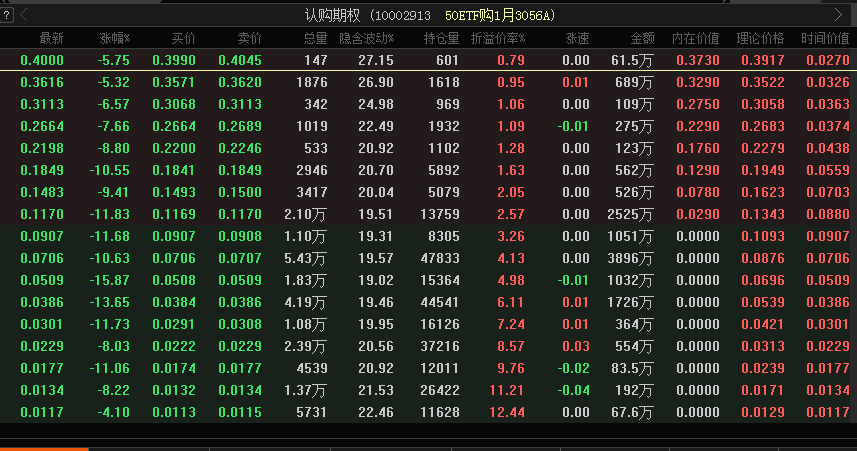This screenshot has height=451, width=857.
Task: Click open interest 44541
Action: pyautogui.click(x=440, y=302)
